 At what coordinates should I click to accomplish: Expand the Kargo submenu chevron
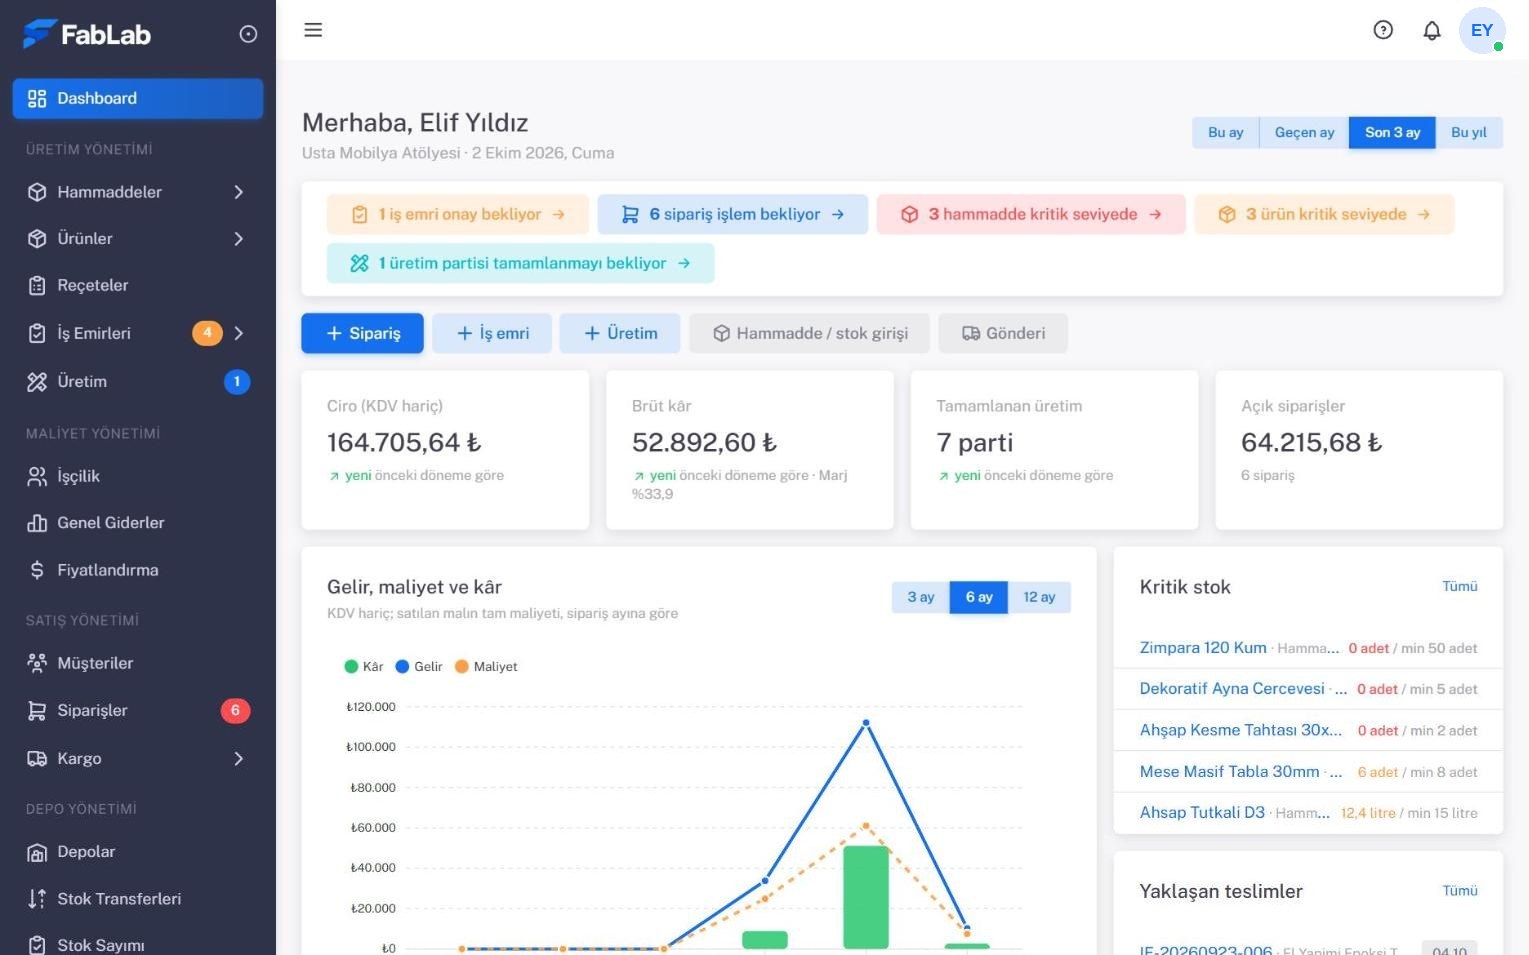tap(239, 759)
